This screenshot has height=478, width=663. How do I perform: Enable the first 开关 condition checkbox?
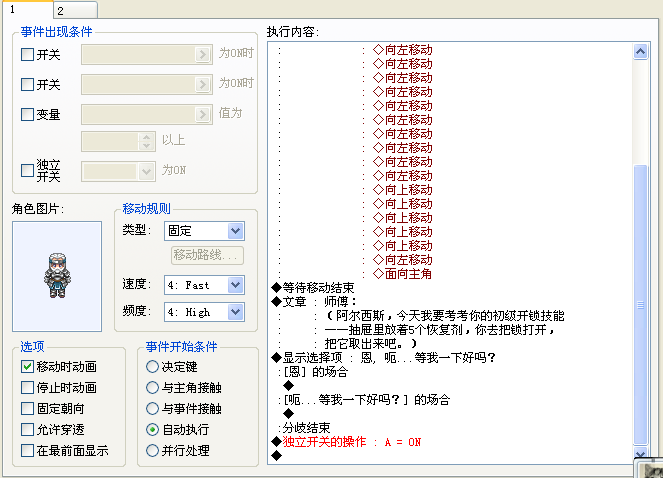coord(27,55)
